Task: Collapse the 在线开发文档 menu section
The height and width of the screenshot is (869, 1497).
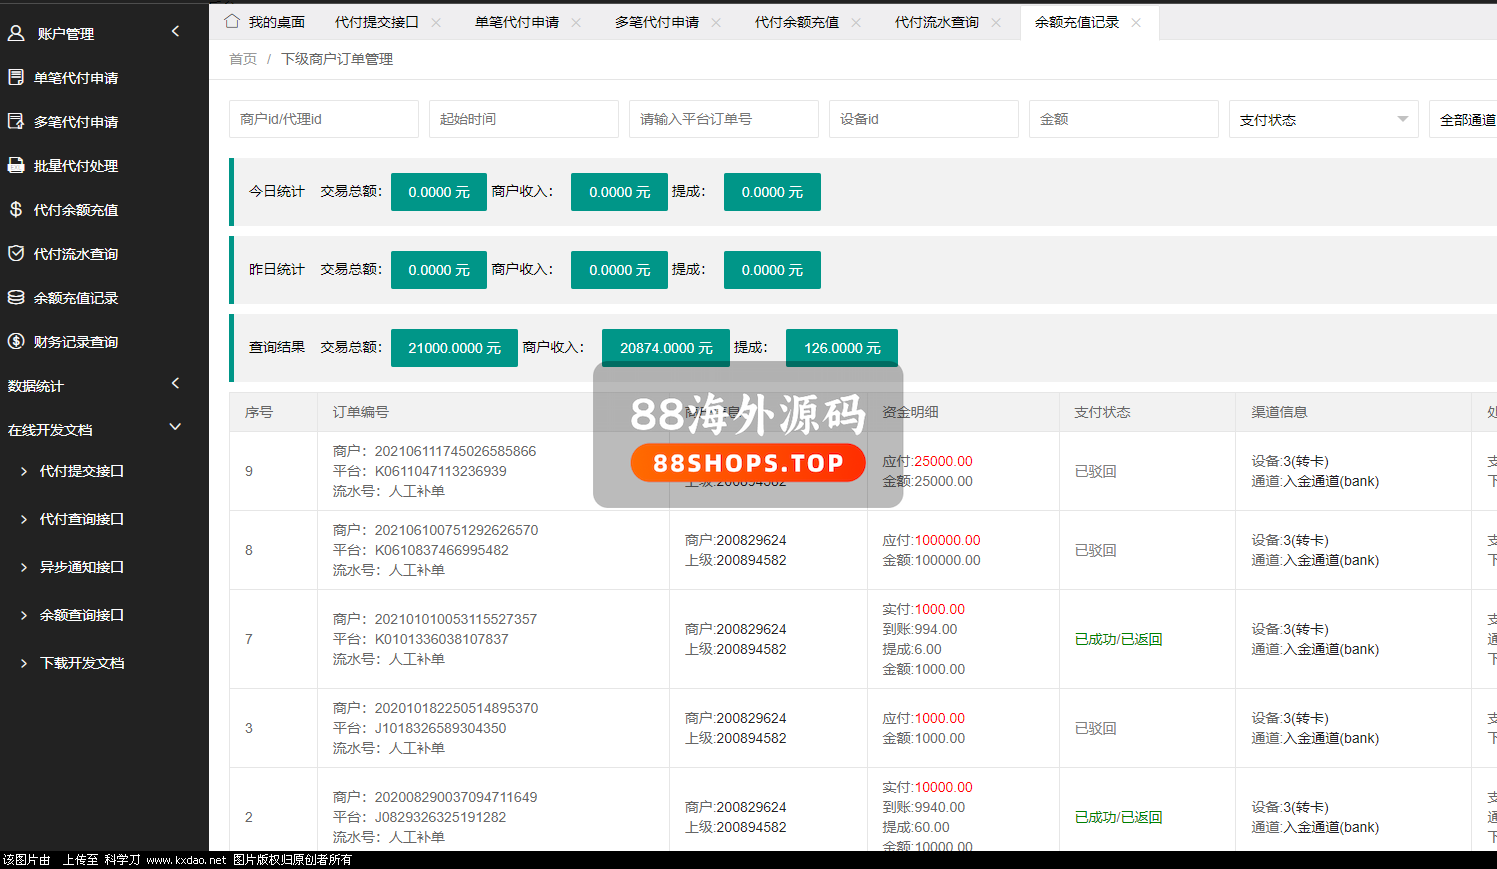Action: 175,427
